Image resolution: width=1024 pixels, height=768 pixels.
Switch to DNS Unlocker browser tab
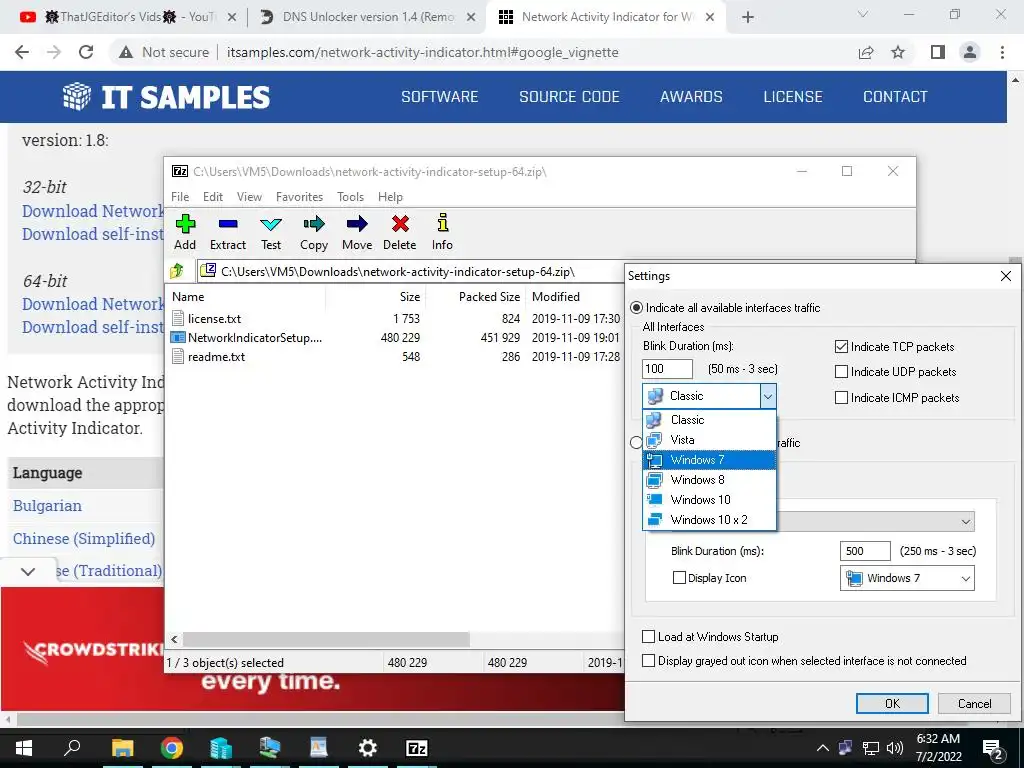pos(368,17)
